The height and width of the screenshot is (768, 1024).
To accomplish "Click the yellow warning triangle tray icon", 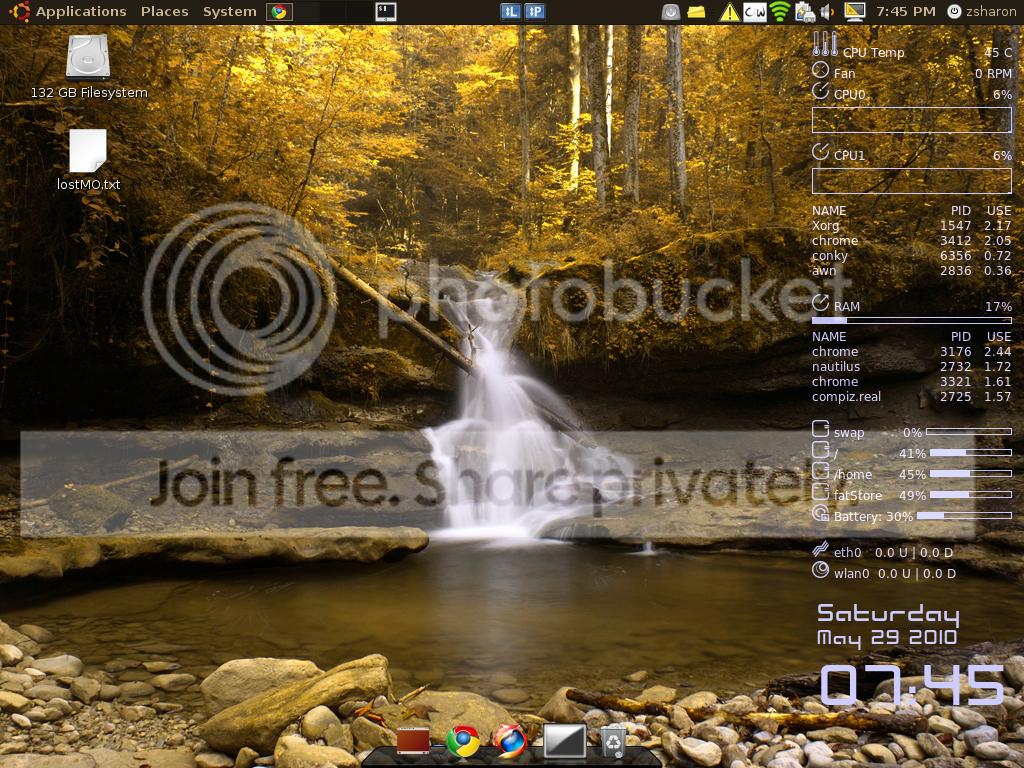I will pyautogui.click(x=729, y=12).
